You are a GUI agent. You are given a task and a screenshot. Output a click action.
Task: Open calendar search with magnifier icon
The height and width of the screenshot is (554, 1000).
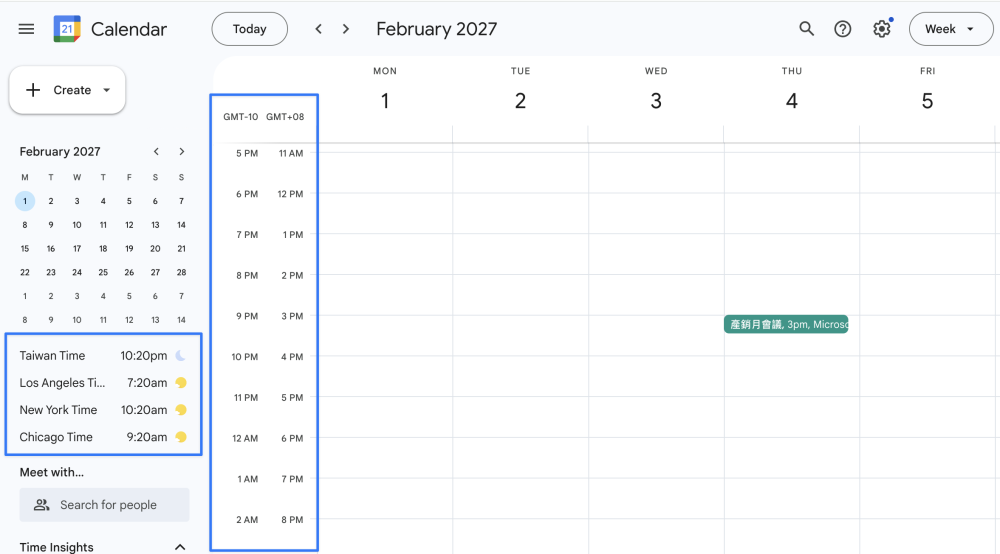[806, 29]
